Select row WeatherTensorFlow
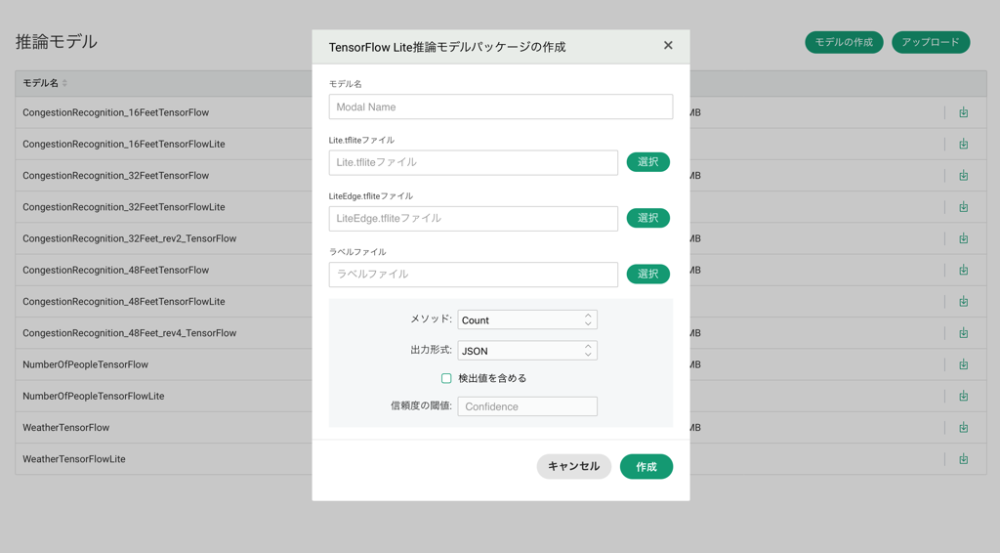Viewport: 1000px width, 553px height. coord(501,427)
